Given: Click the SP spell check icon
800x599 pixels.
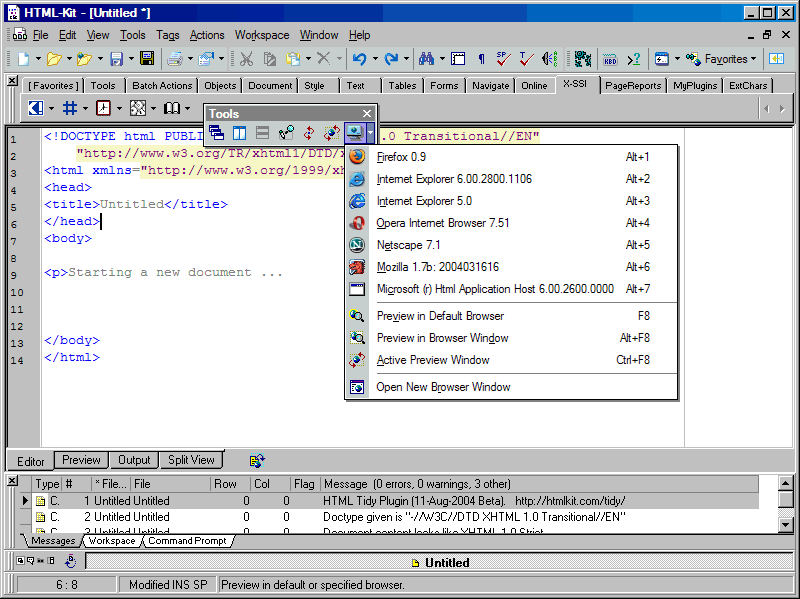Looking at the screenshot, I should click(x=503, y=59).
